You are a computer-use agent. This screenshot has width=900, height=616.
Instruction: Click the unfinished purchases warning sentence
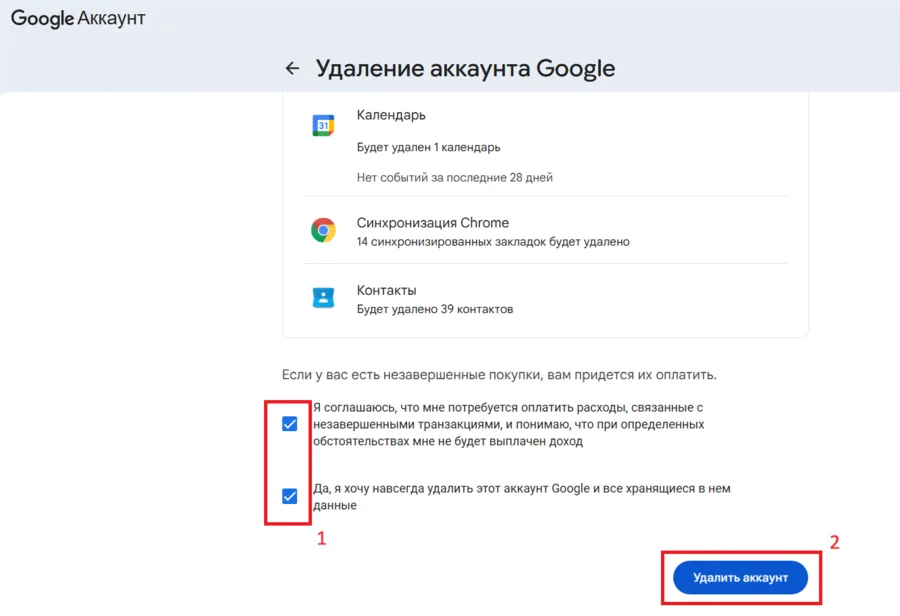[x=499, y=375]
